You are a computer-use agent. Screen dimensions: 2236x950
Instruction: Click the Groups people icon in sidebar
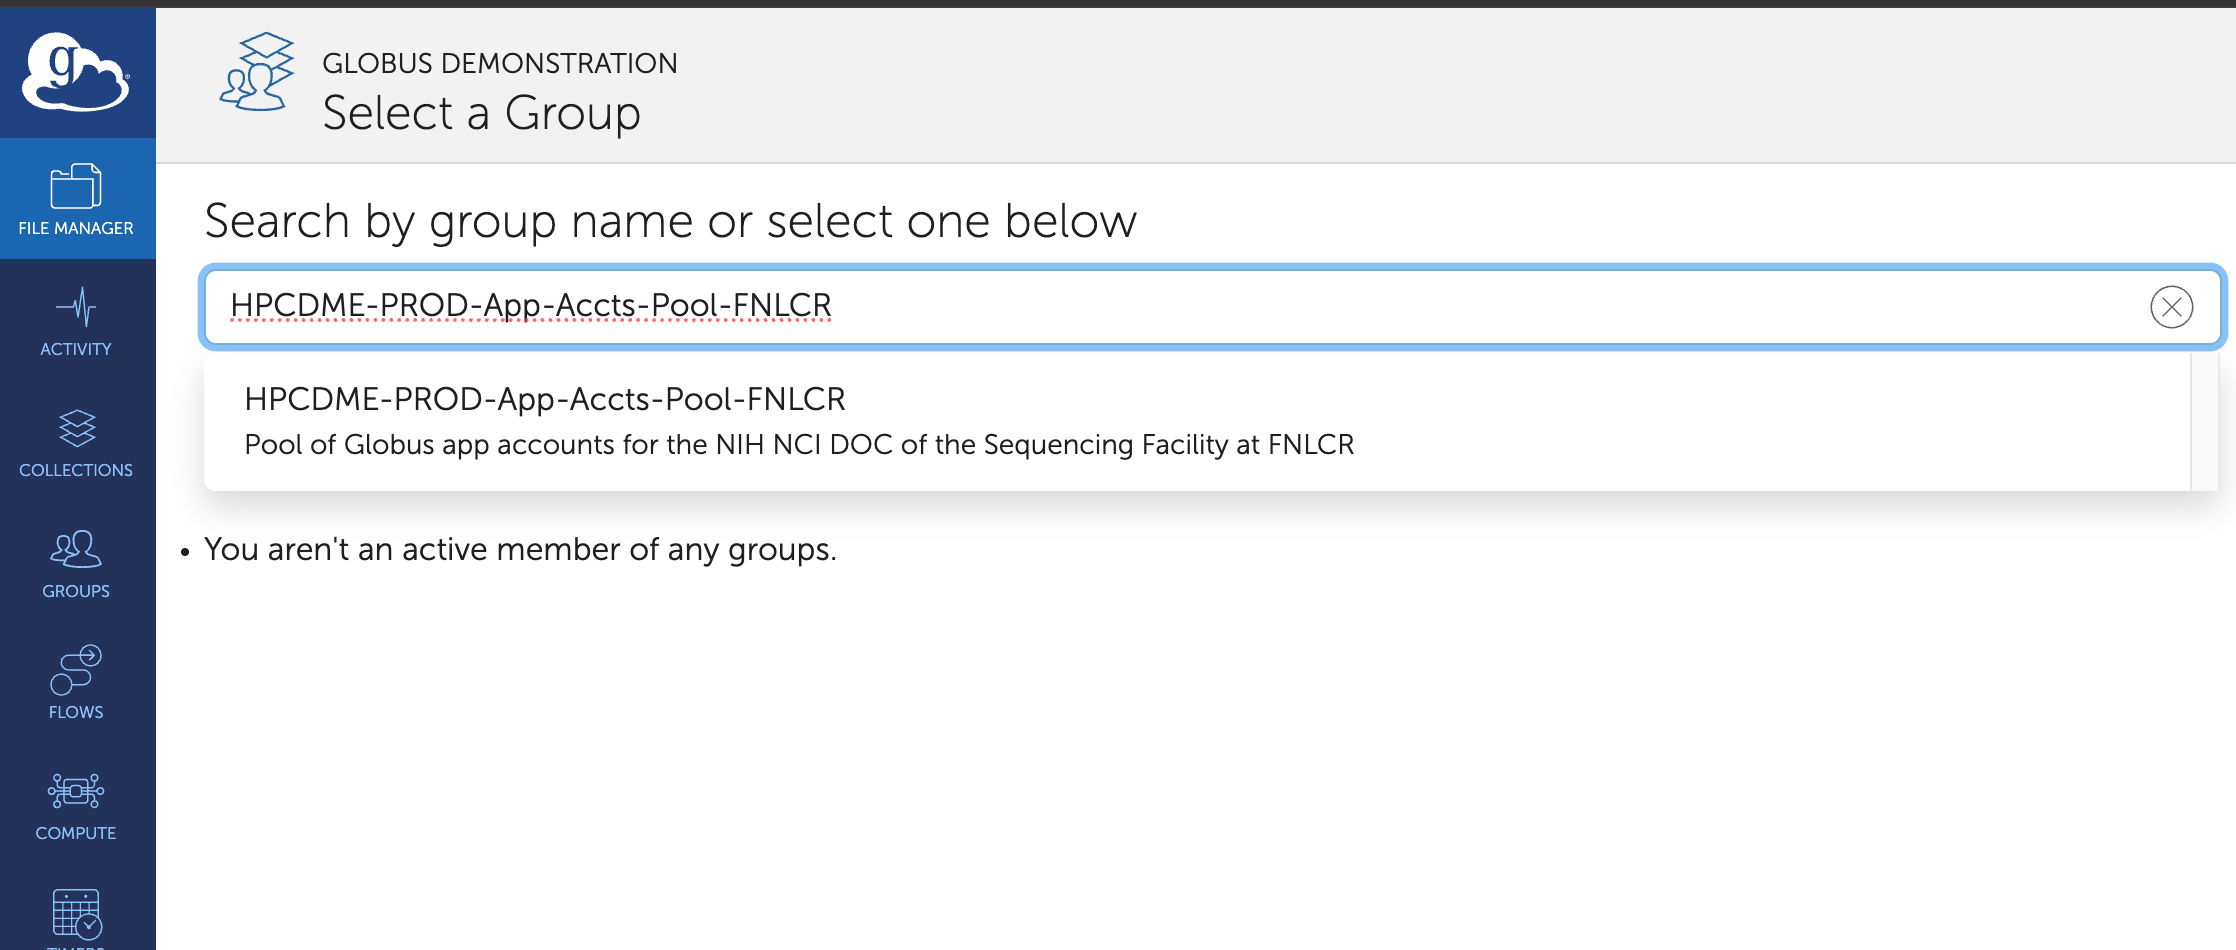point(76,549)
